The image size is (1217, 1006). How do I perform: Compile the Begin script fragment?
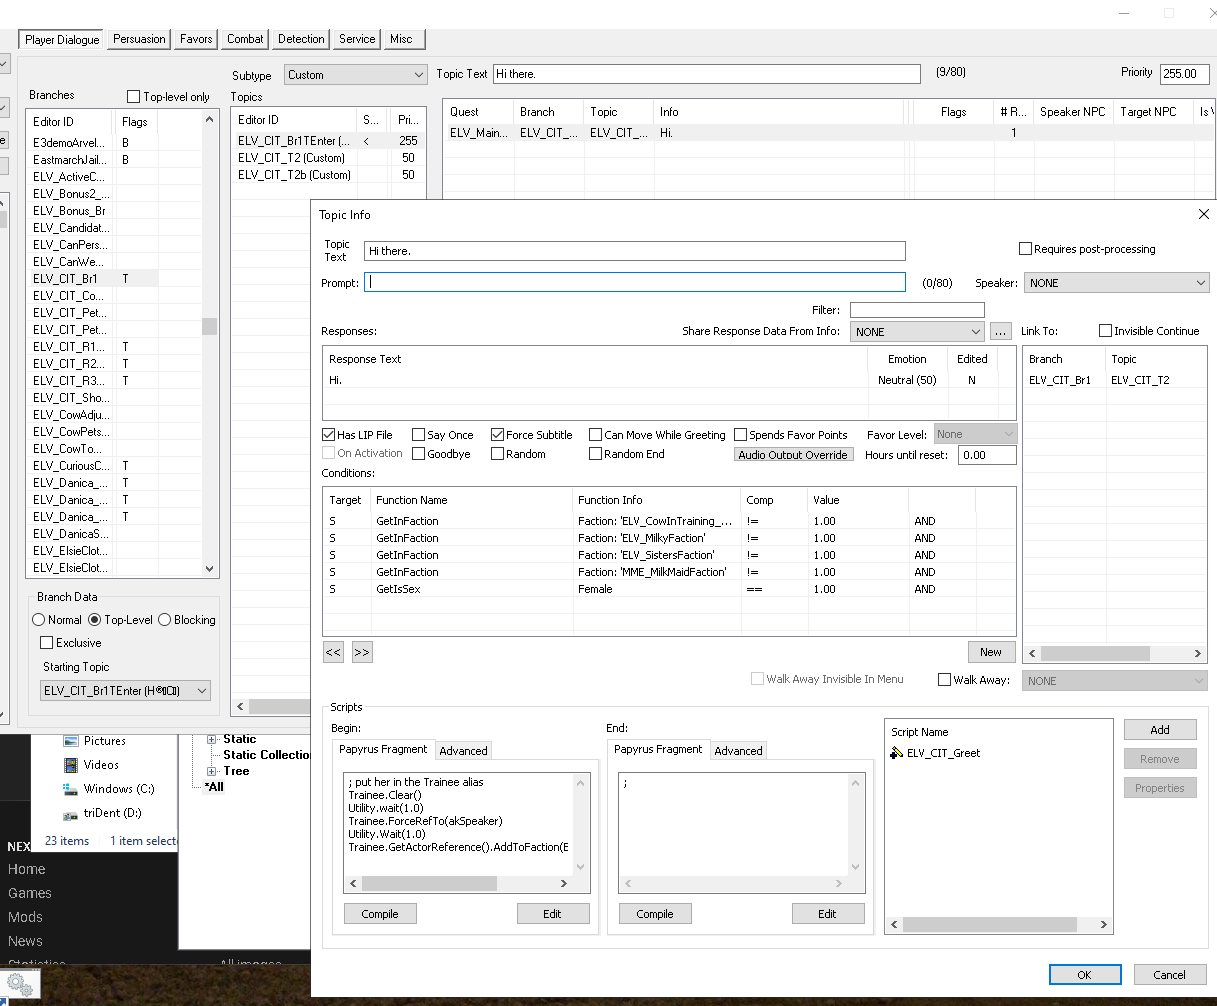(x=380, y=914)
